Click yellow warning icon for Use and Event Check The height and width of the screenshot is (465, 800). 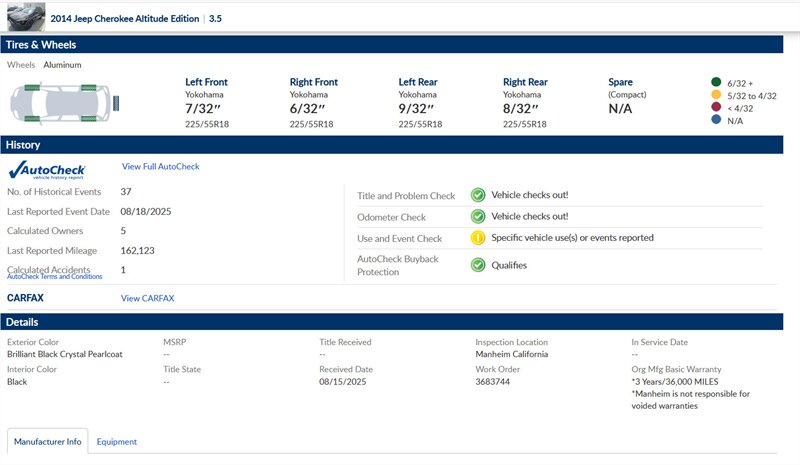(478, 238)
